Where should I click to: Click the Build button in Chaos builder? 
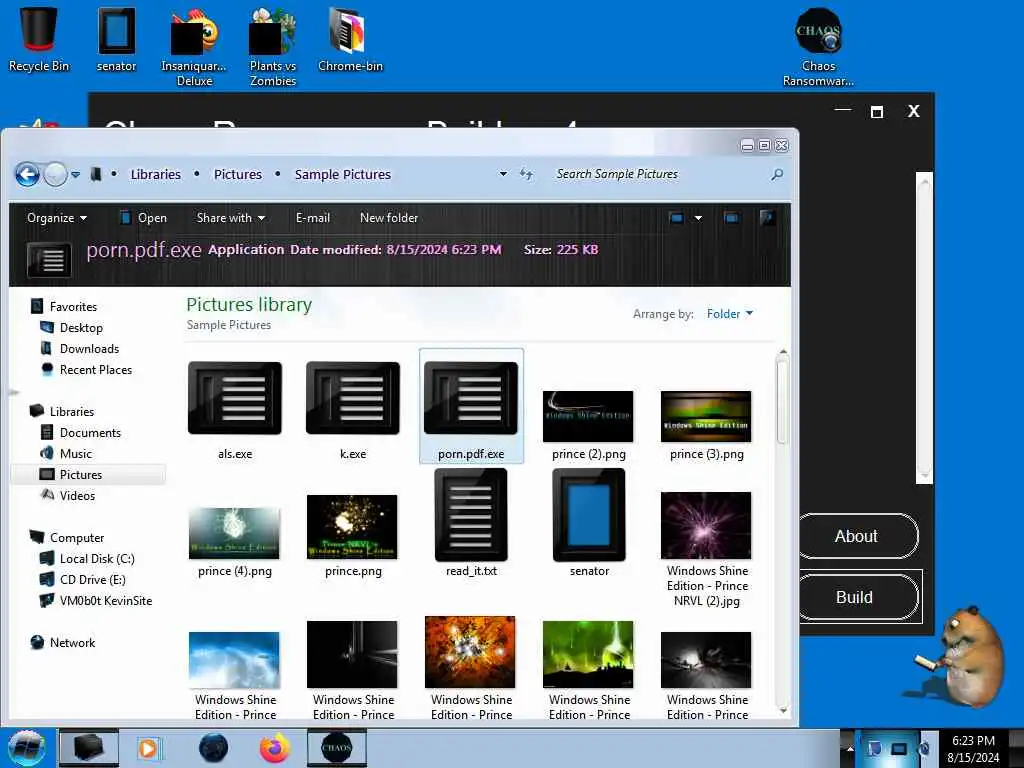(x=857, y=597)
